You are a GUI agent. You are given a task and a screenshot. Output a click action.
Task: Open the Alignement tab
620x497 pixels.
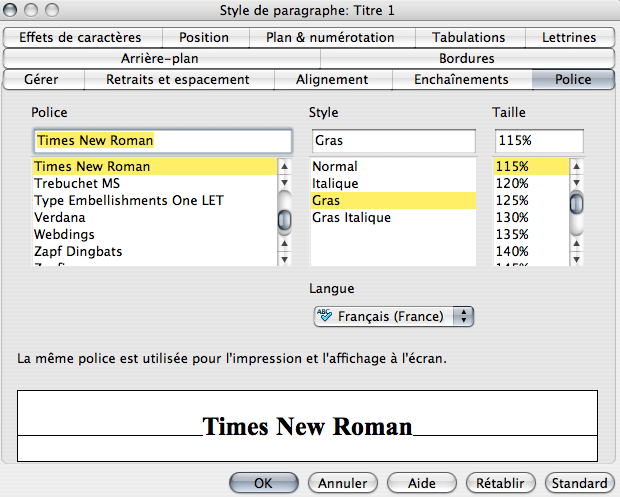click(x=333, y=79)
